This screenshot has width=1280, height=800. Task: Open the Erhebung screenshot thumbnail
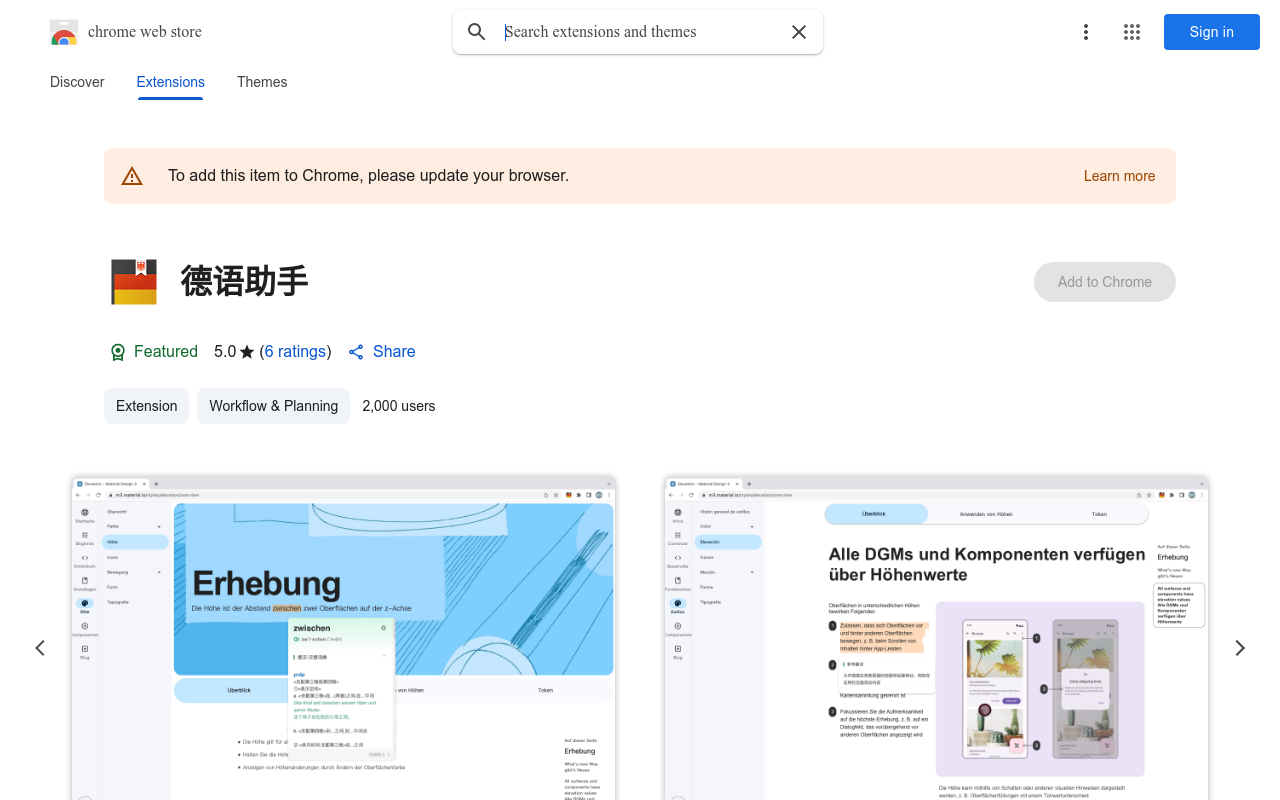click(343, 637)
